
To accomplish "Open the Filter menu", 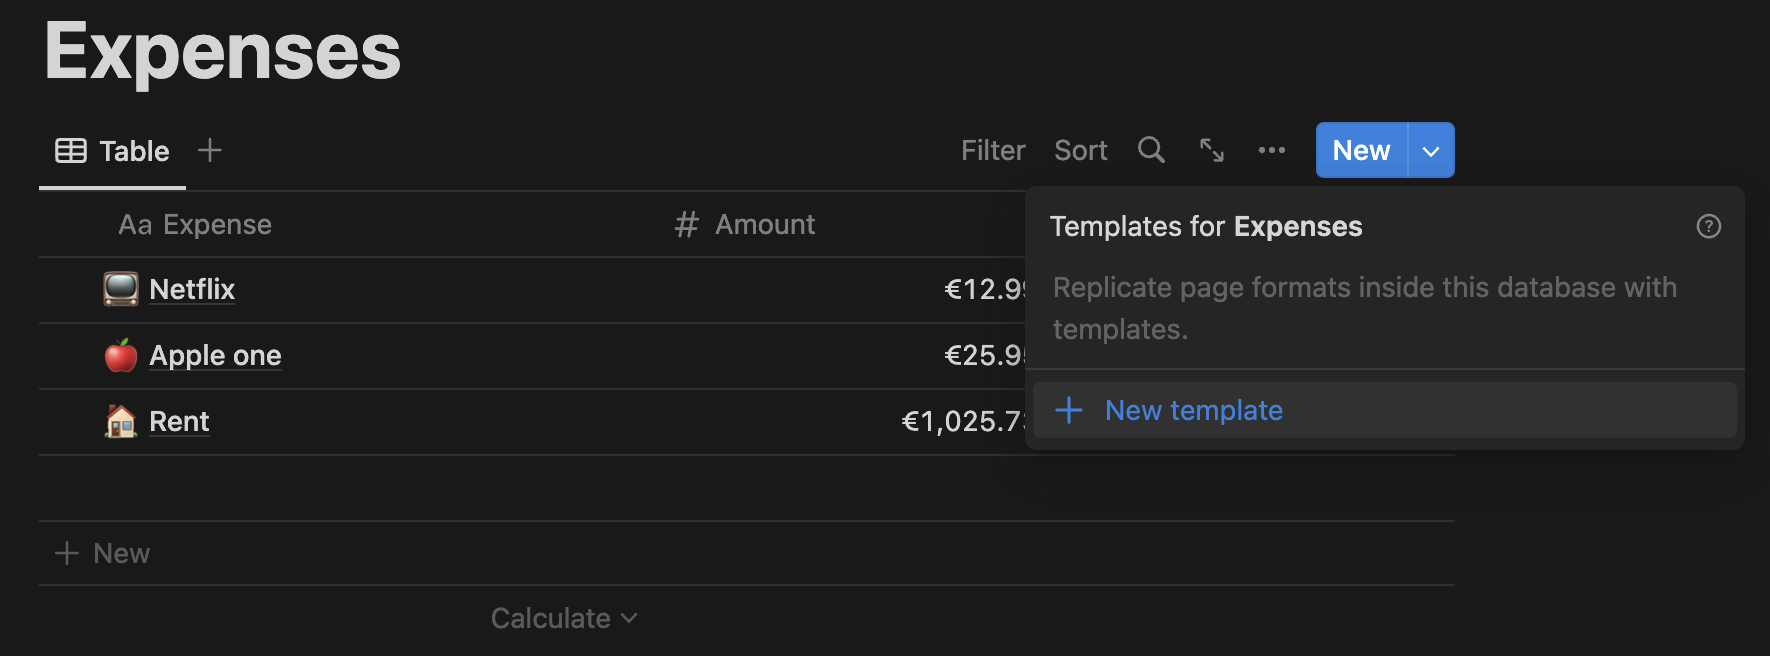I will point(992,150).
